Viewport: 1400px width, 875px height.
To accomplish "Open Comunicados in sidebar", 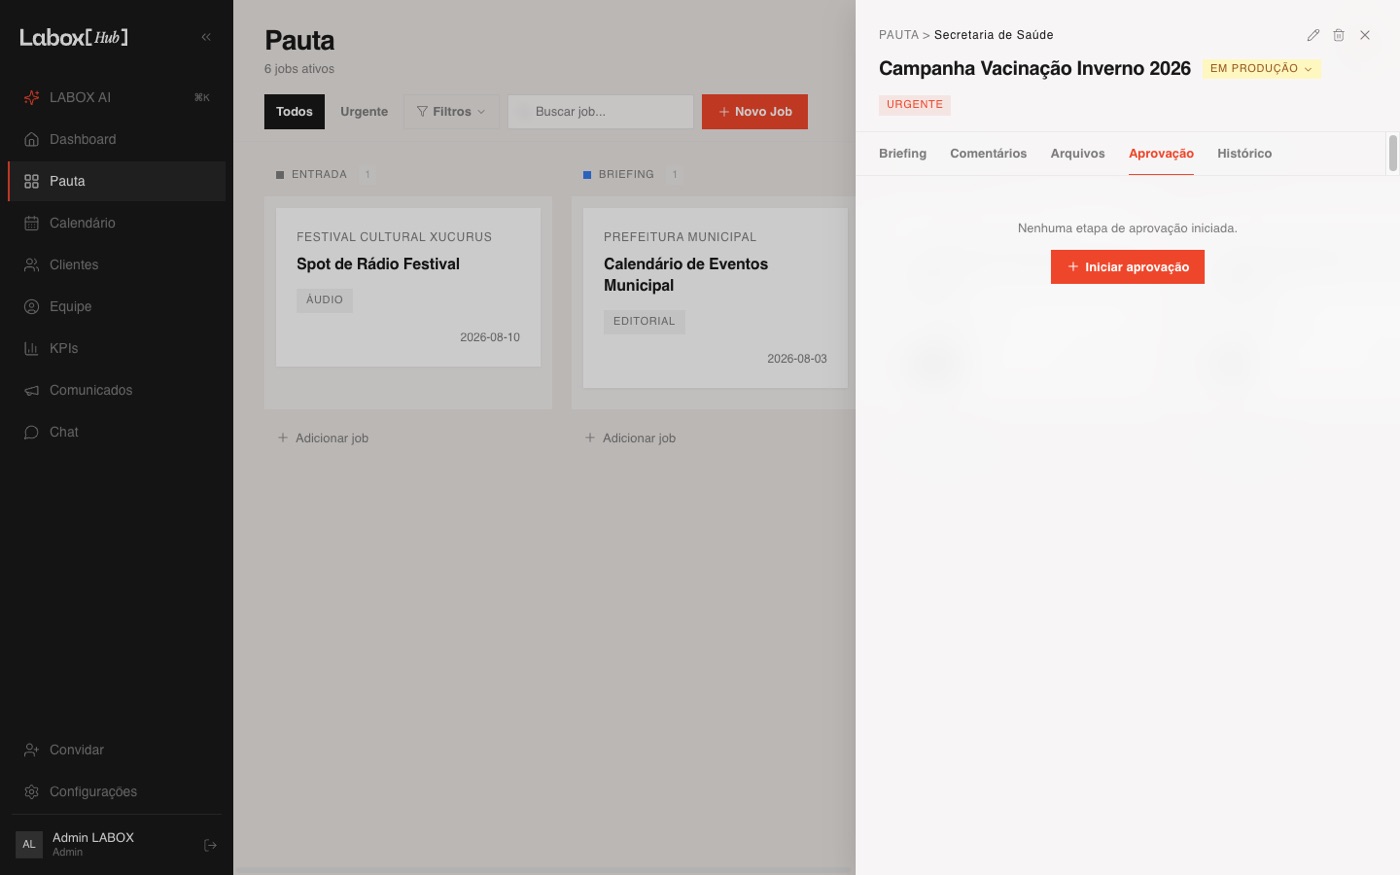I will coord(116,391).
